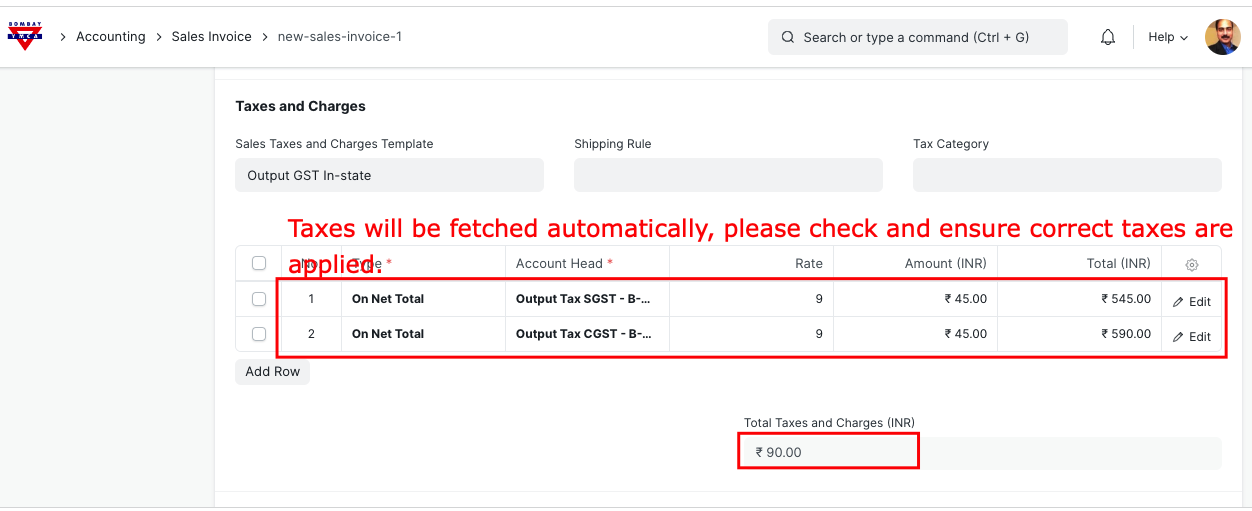Click the search magnifier icon
1252x511 pixels.
point(788,37)
